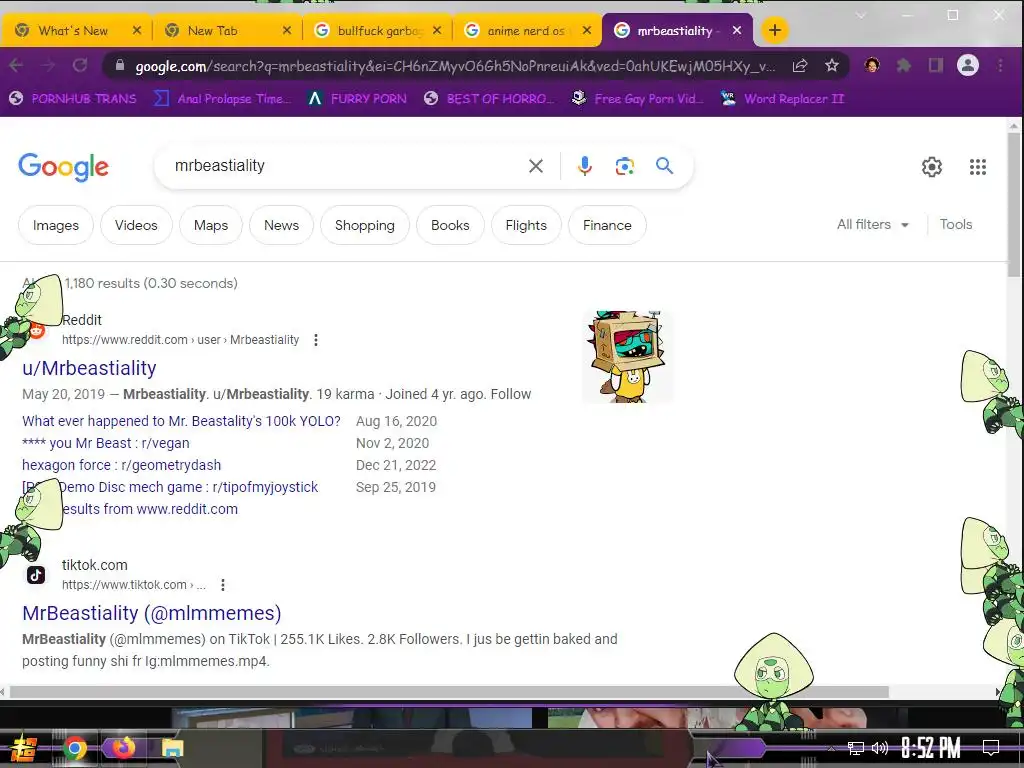Open the MrBeastiality (@mlmmemes) TikTok result
The height and width of the screenshot is (768, 1024).
tap(152, 613)
